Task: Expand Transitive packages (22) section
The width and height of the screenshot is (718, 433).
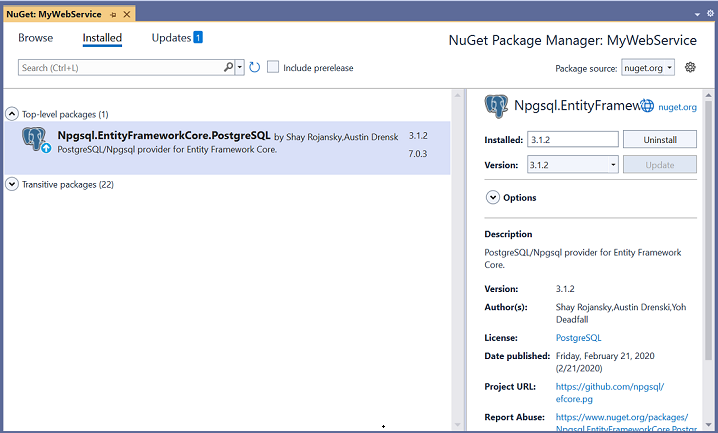Action: pyautogui.click(x=11, y=184)
